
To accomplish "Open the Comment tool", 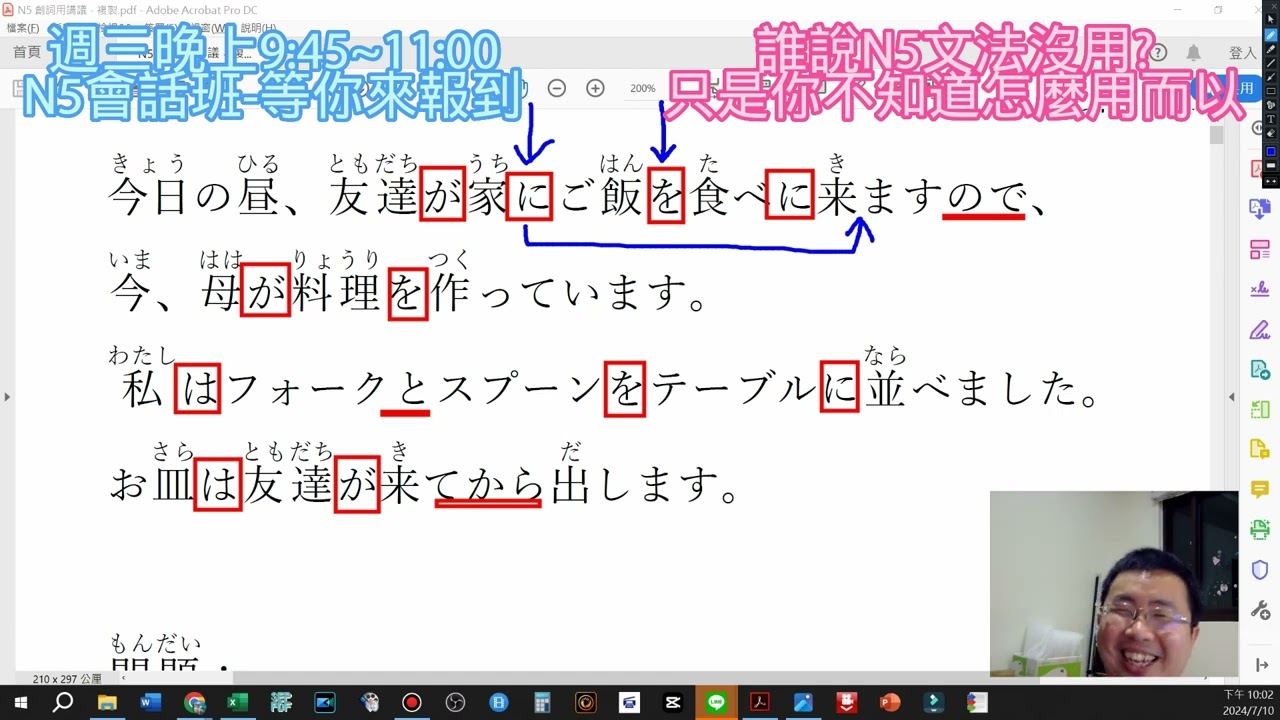I will click(x=1260, y=489).
